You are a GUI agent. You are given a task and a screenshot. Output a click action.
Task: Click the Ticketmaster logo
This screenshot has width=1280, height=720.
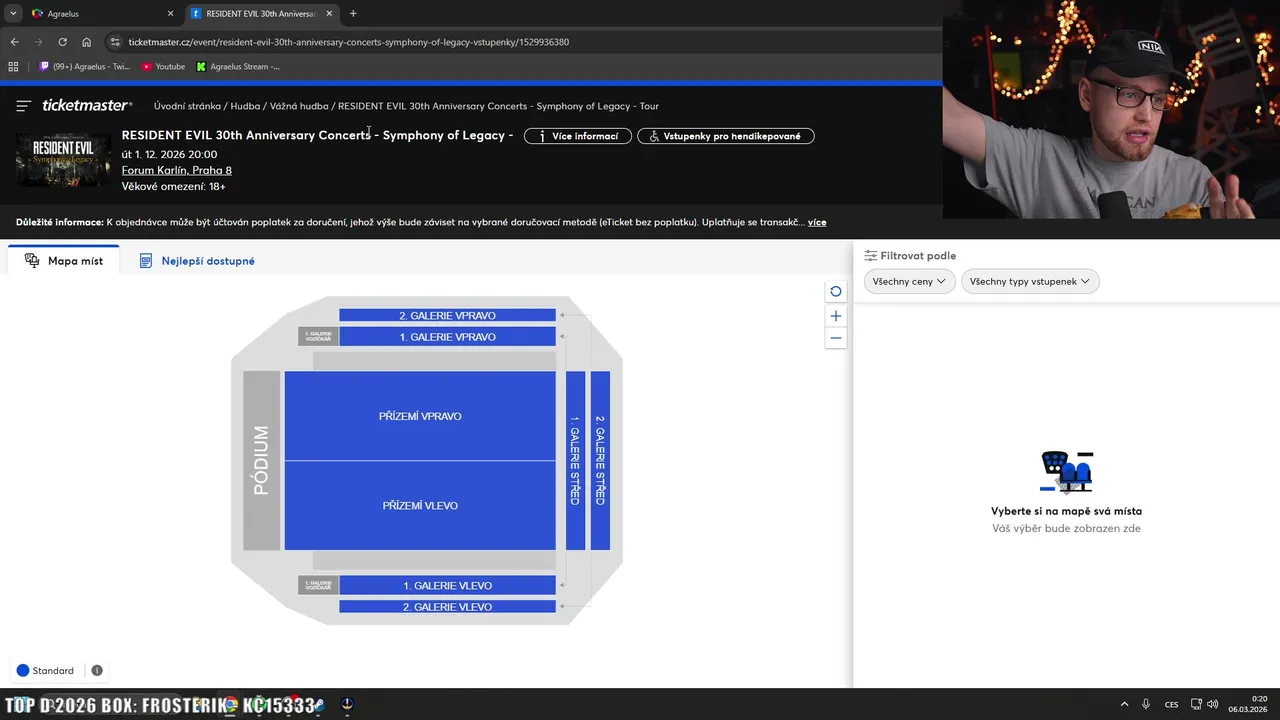[x=87, y=106]
